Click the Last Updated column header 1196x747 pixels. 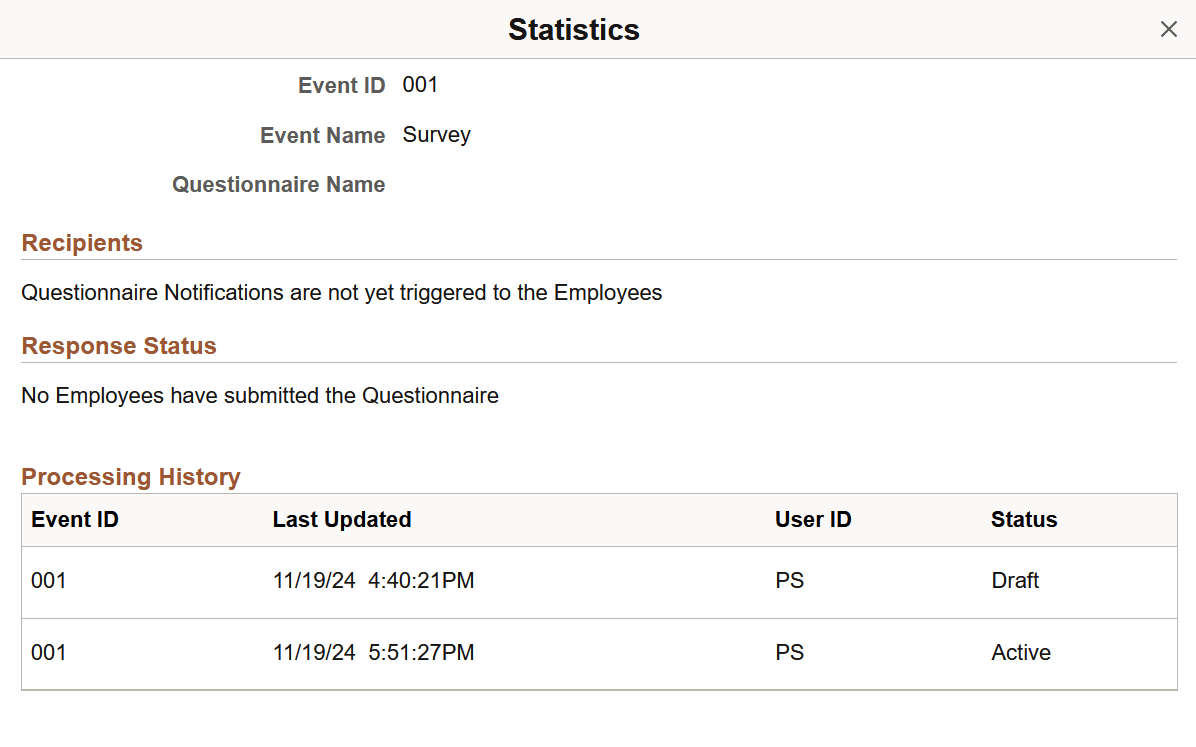tap(341, 519)
